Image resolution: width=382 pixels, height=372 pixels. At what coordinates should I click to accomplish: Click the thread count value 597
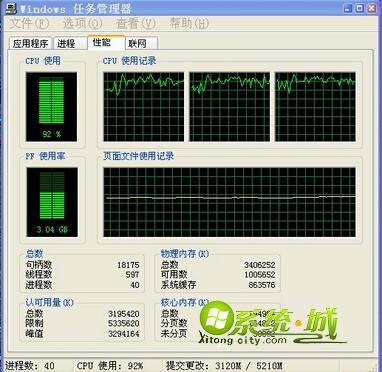133,275
